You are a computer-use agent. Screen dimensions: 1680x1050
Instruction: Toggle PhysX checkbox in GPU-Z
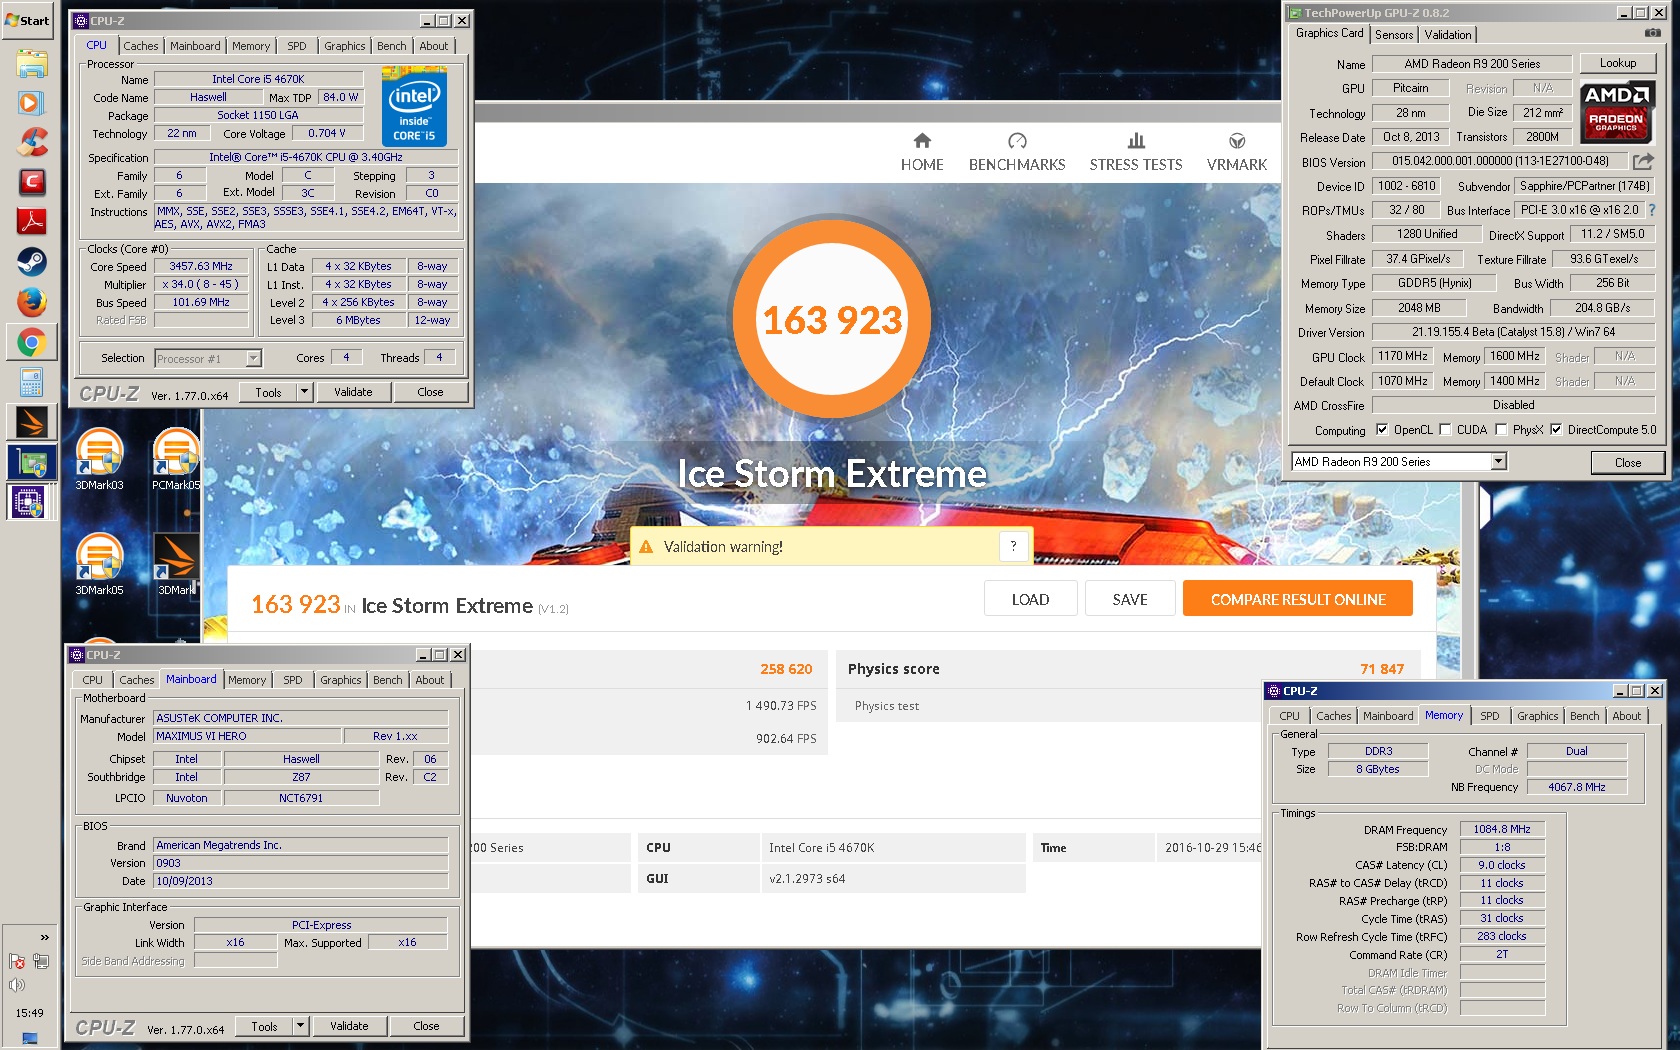[x=1501, y=430]
